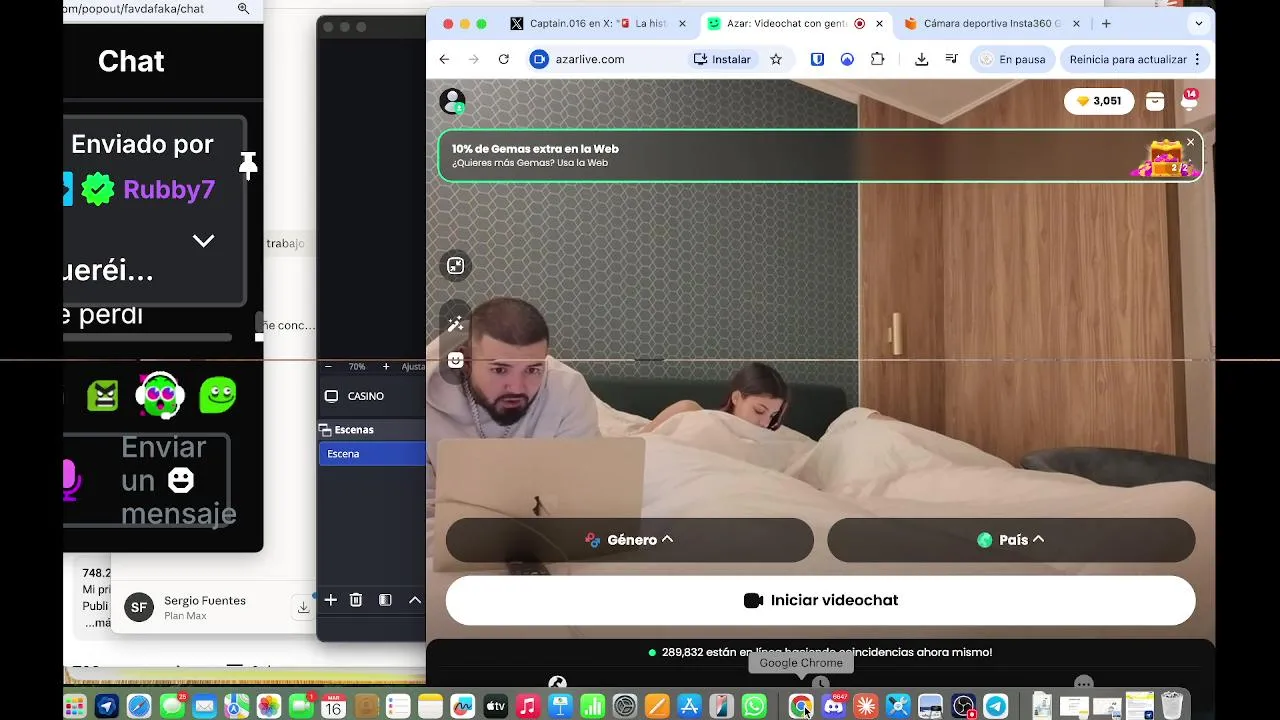
Task: Zoom out OBS preview with minus
Action: tap(328, 367)
